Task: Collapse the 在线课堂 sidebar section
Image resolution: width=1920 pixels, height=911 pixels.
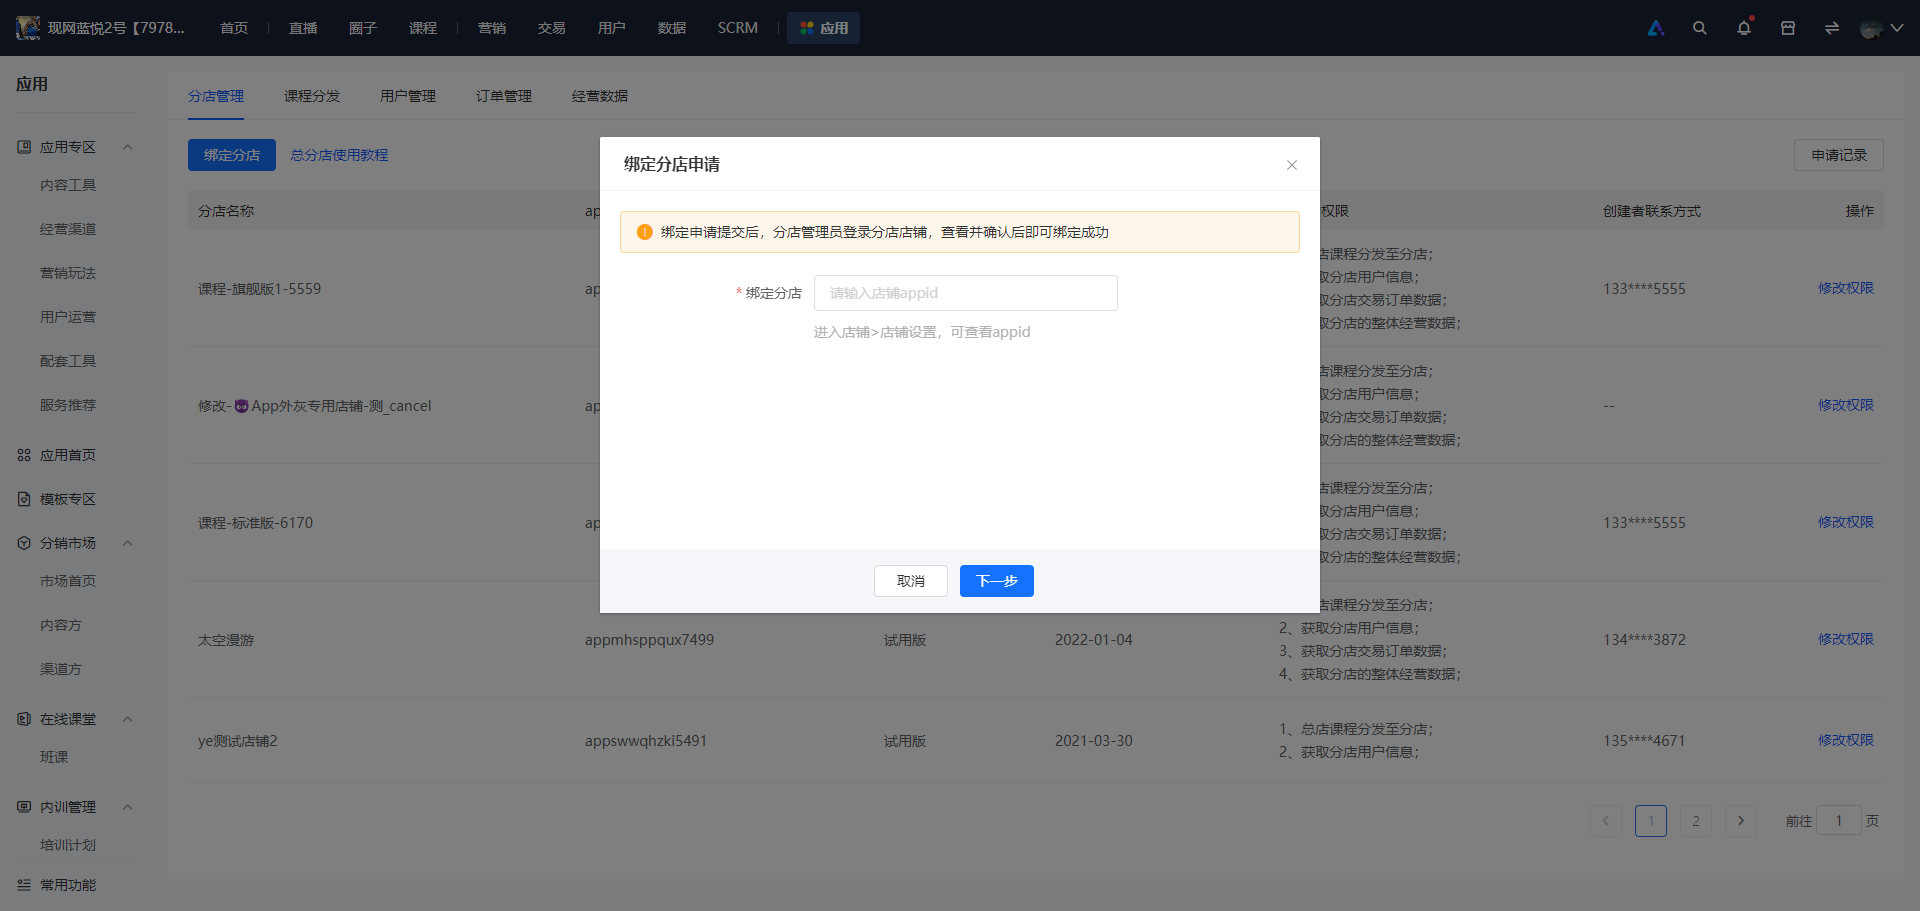Action: click(x=128, y=719)
